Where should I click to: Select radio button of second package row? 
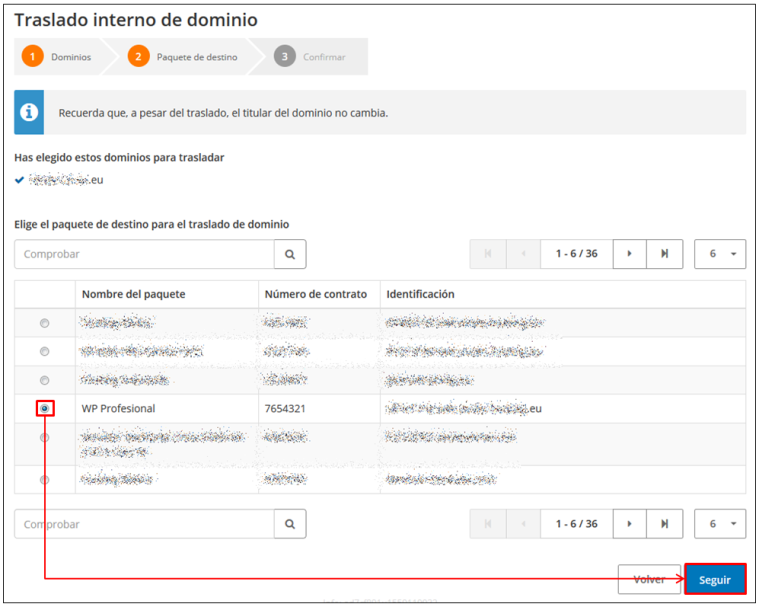click(45, 351)
